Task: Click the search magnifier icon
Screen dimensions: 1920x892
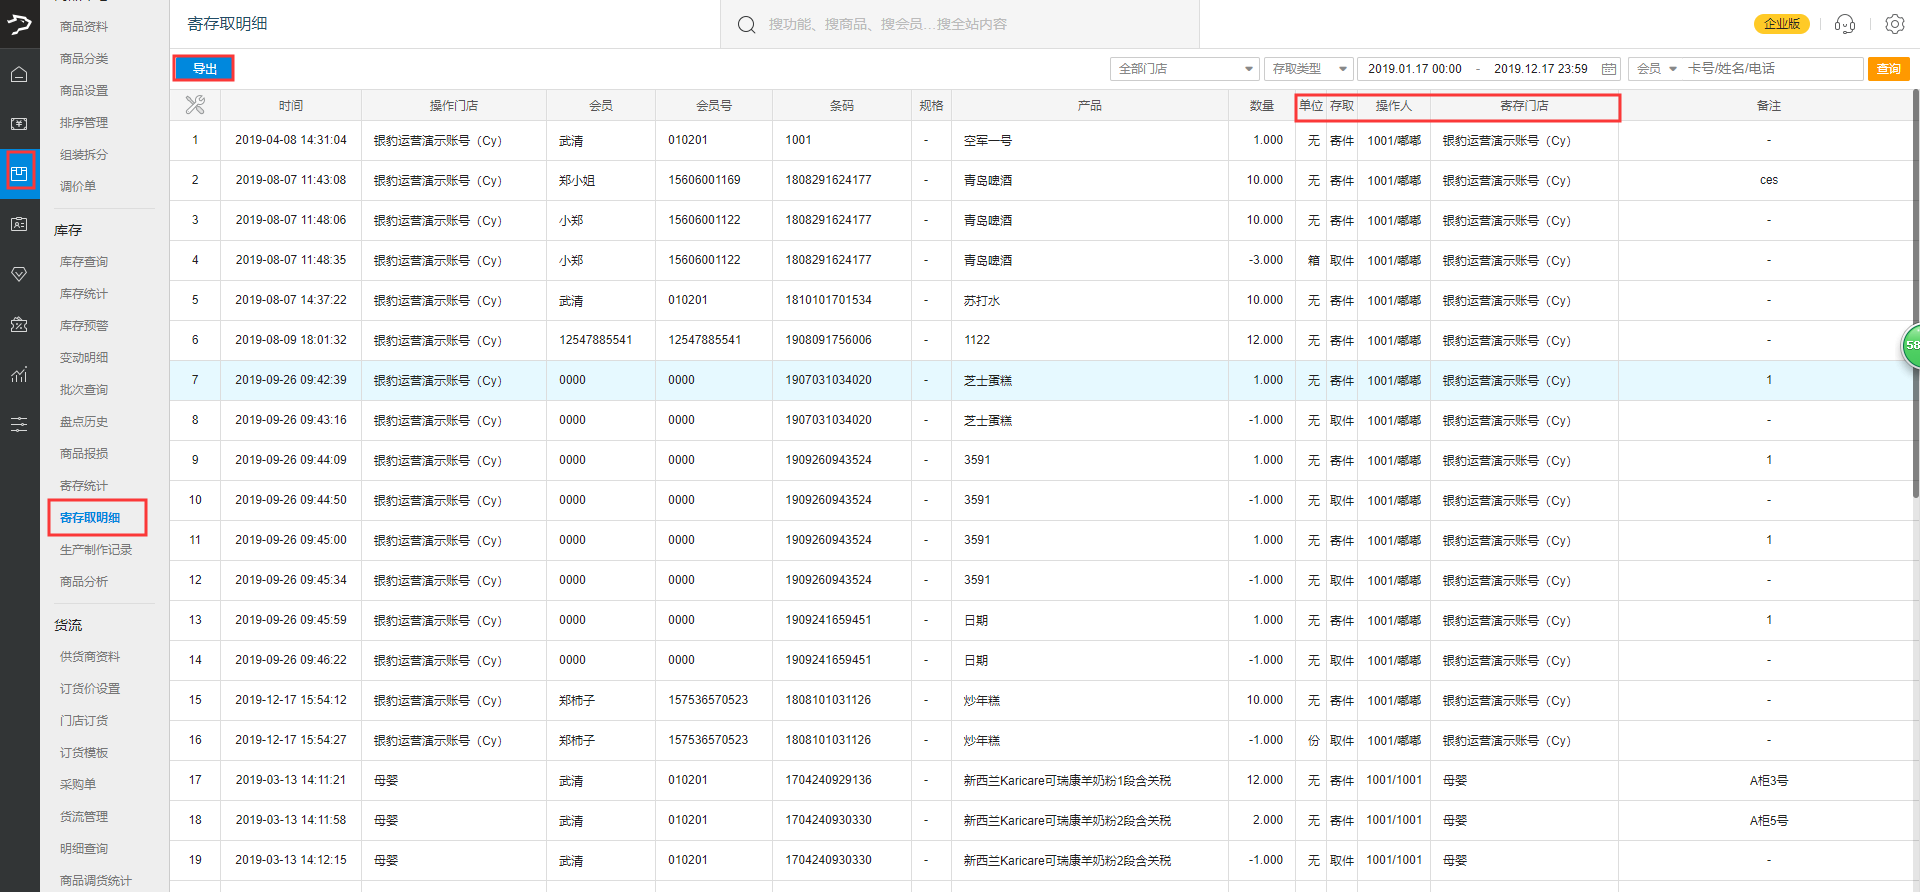Action: click(x=747, y=24)
